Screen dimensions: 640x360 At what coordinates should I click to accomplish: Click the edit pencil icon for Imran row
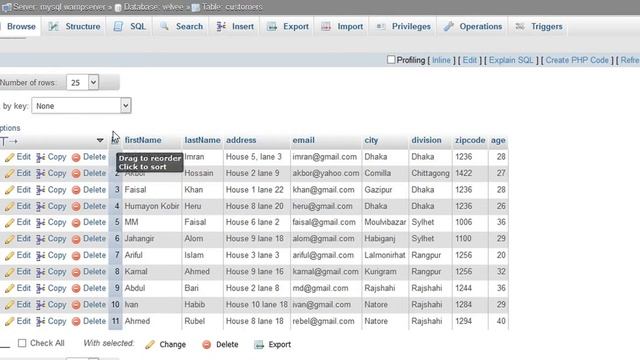[9, 158]
